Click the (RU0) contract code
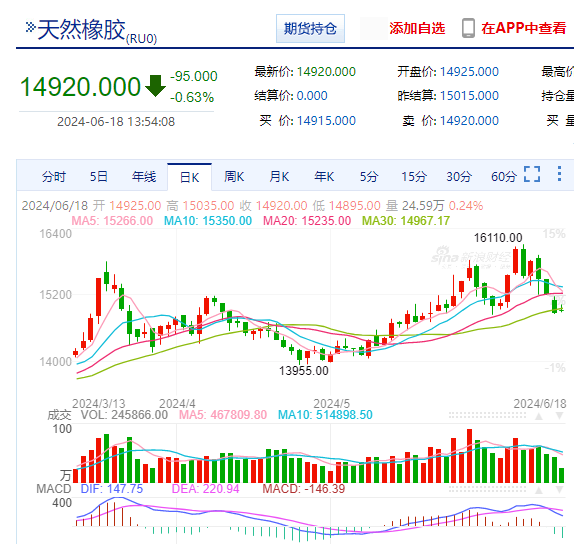574x544 pixels. pyautogui.click(x=141, y=39)
